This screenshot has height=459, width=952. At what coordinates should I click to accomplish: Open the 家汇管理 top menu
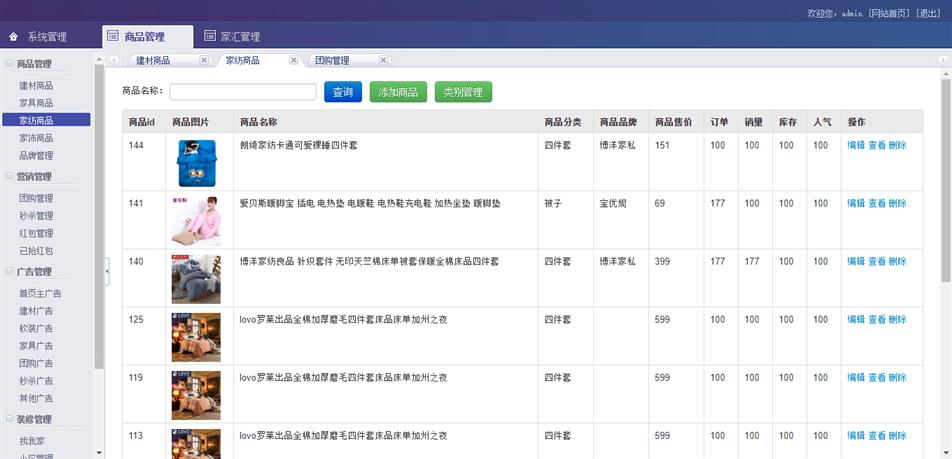pos(240,37)
